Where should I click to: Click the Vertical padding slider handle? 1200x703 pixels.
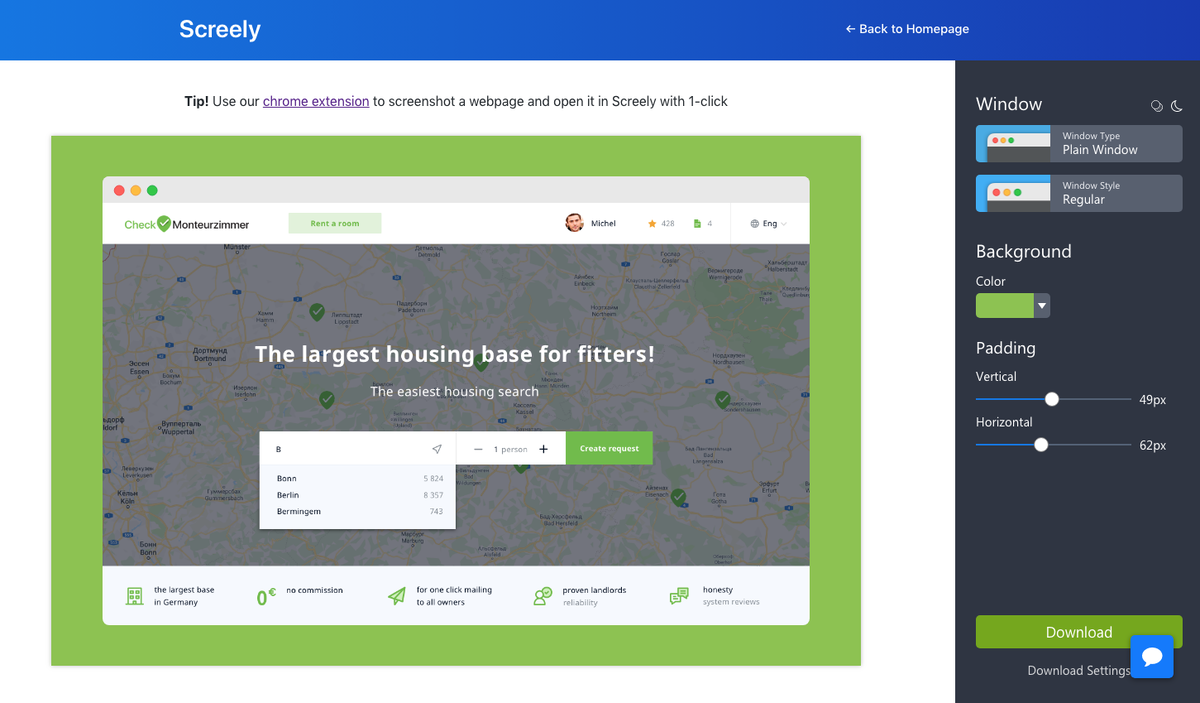[x=1052, y=399]
